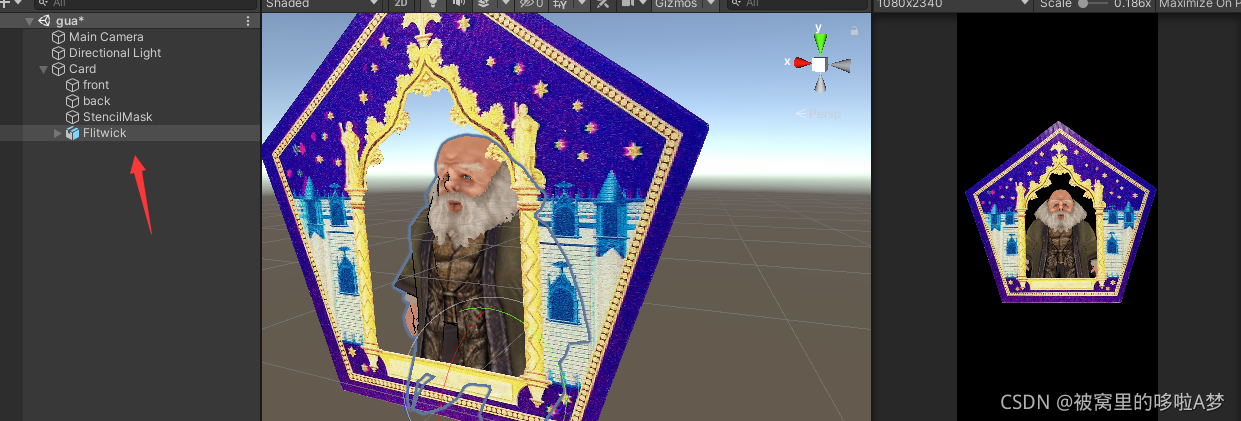
Task: Select the front child object
Action: [x=96, y=85]
